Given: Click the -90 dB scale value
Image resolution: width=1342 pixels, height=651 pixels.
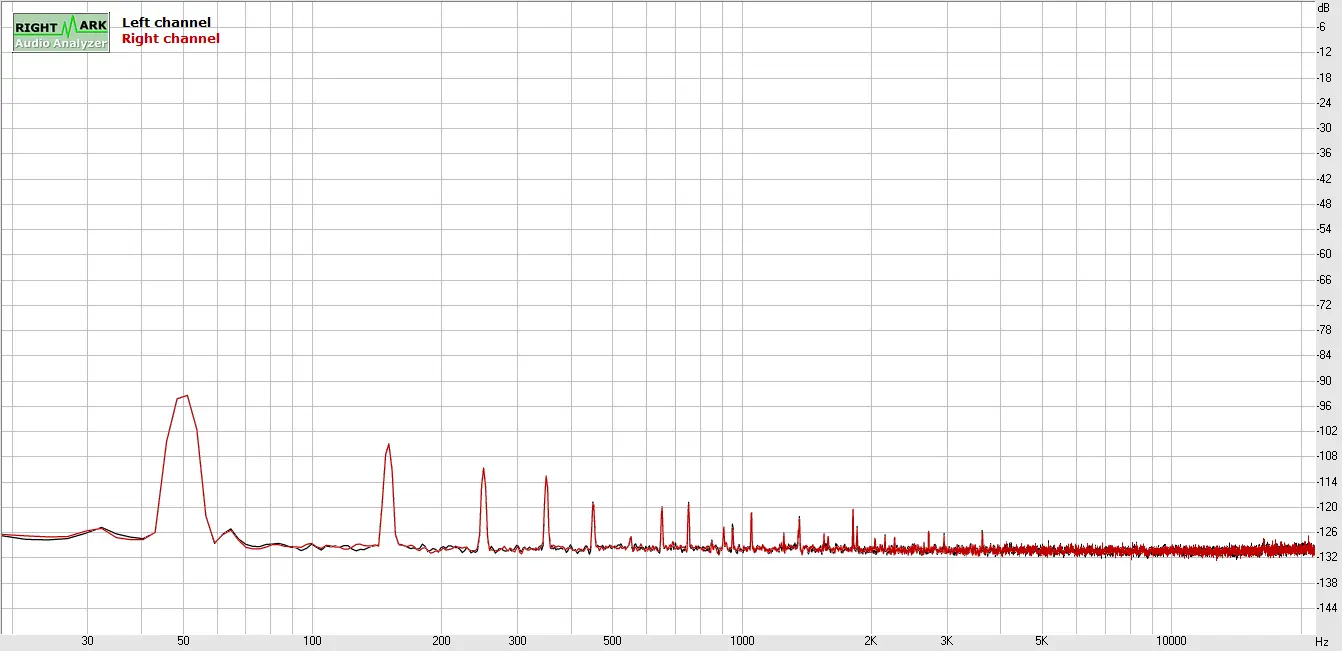Looking at the screenshot, I should pyautogui.click(x=1323, y=380).
